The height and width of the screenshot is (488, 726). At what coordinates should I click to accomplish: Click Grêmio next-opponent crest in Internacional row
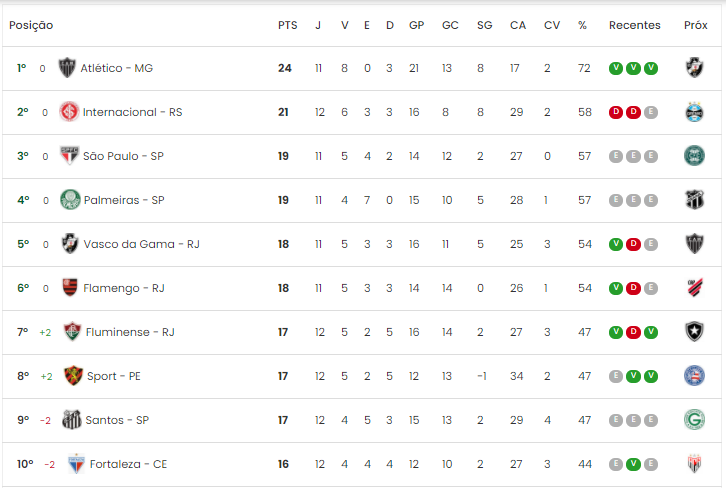point(695,112)
